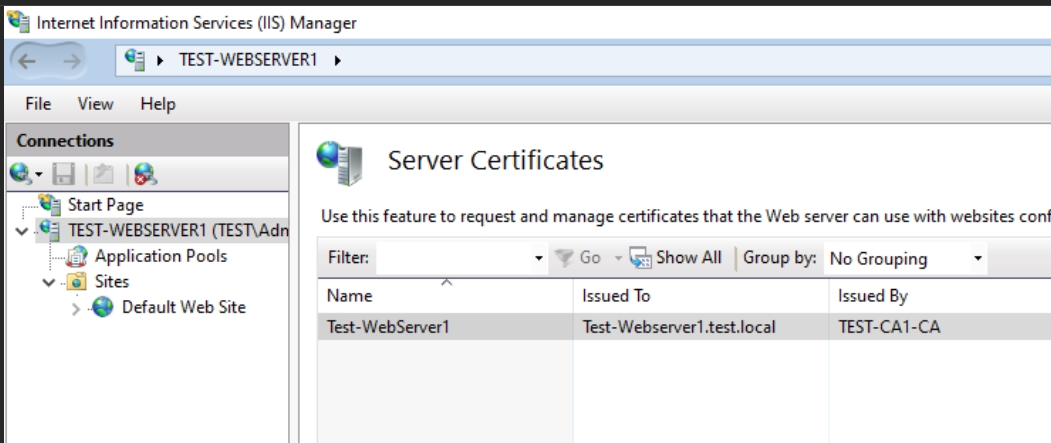This screenshot has height=443, width=1051.
Task: Open the Group by No Grouping dropdown
Action: 905,258
